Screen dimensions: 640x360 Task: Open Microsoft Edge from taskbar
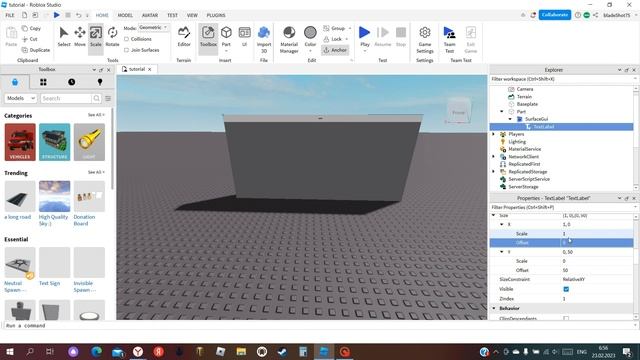pyautogui.click(x=96, y=352)
